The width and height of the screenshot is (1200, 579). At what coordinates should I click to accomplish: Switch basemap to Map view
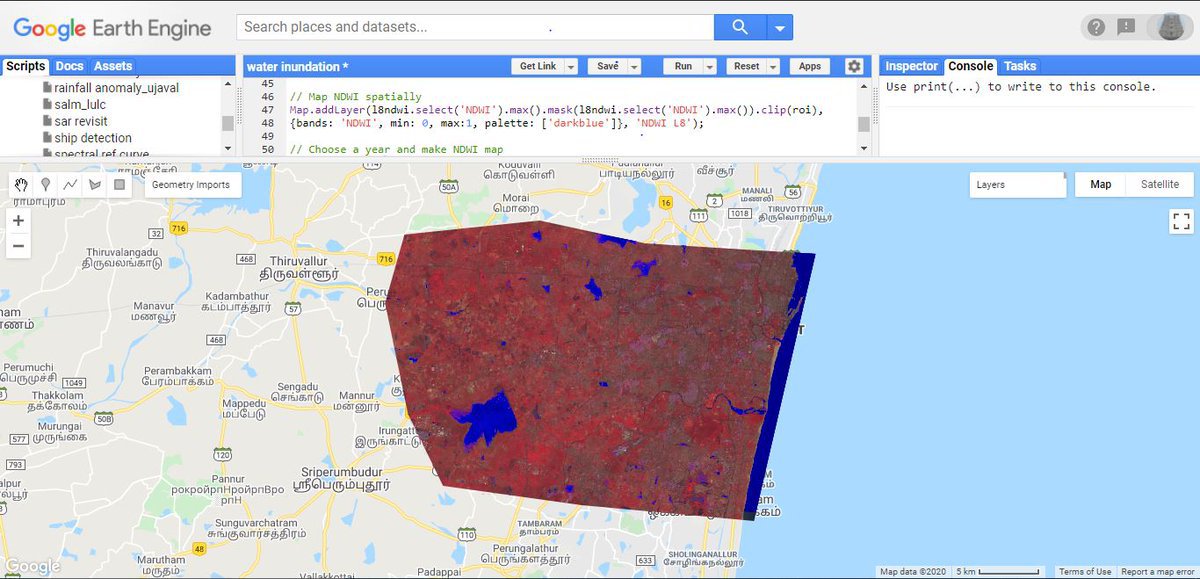pos(1100,185)
